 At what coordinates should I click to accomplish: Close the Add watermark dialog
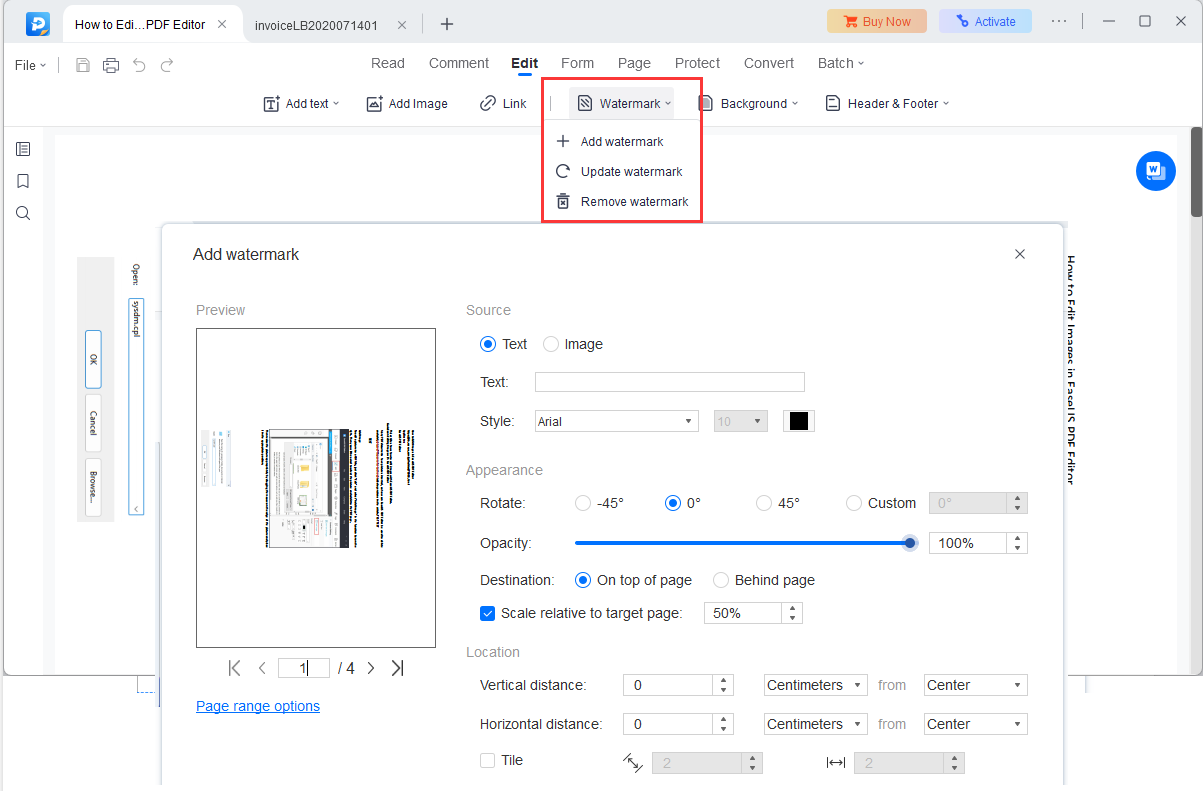(1020, 254)
